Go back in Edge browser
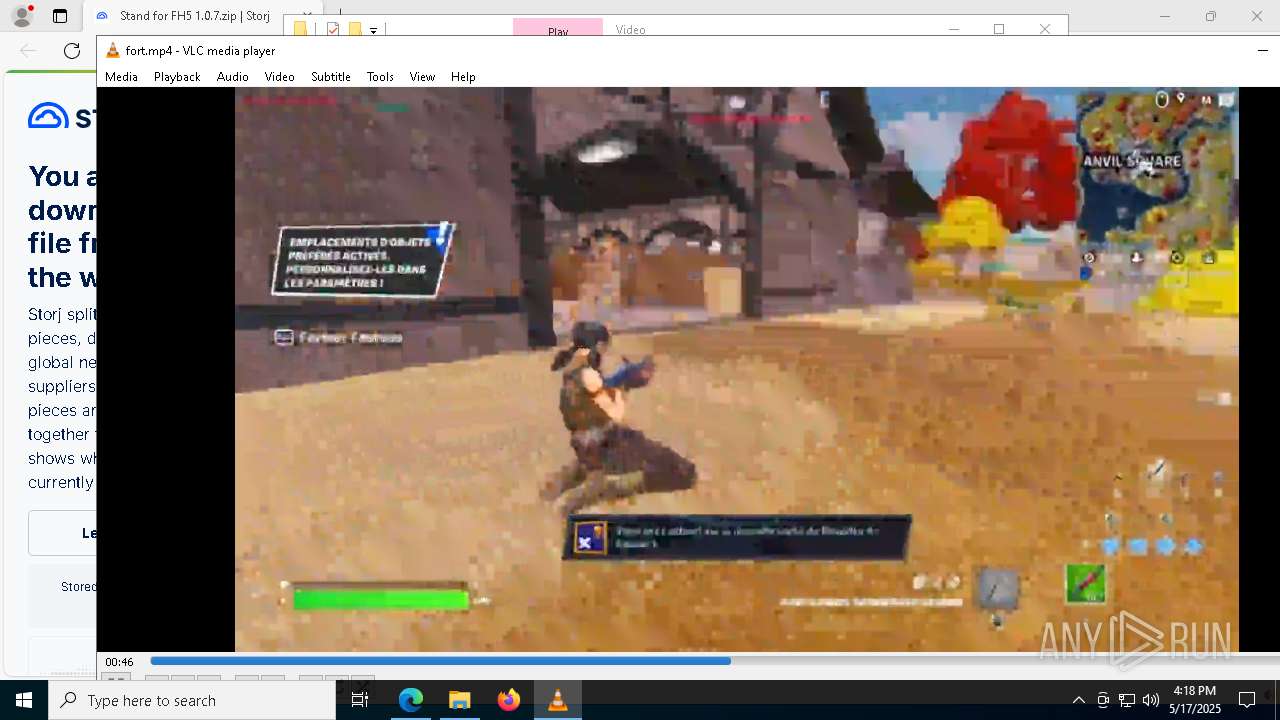This screenshot has height=720, width=1280. (x=28, y=51)
